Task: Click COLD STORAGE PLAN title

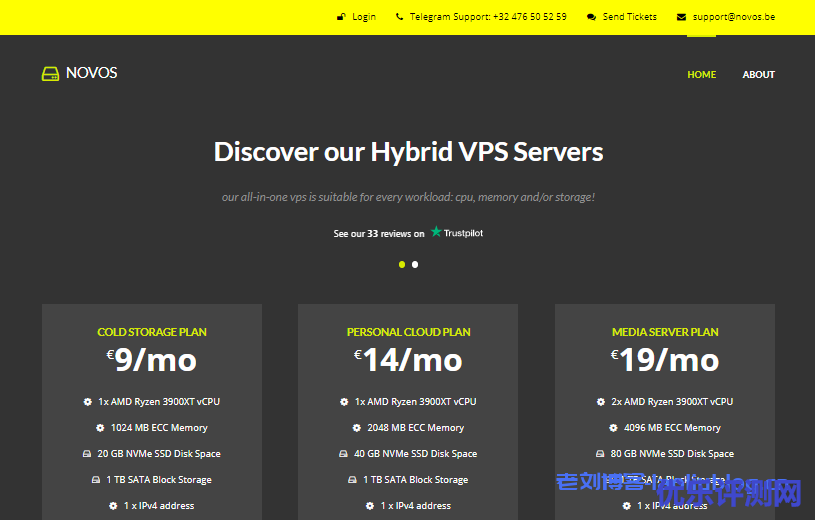Action: pyautogui.click(x=152, y=332)
